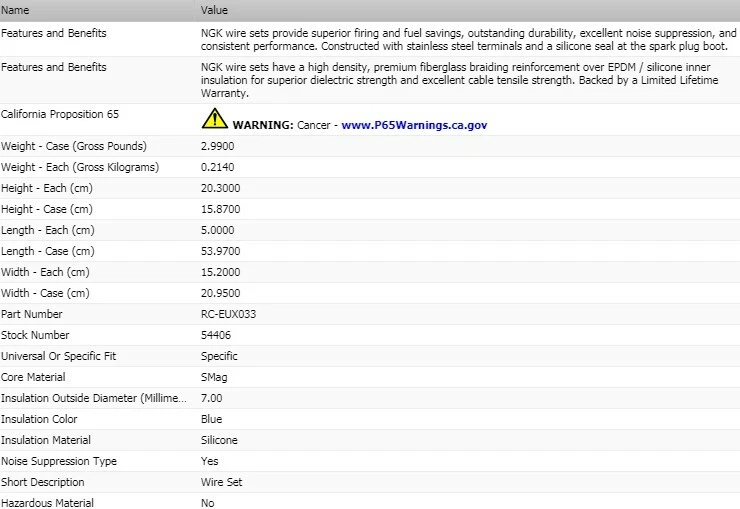740x509 pixels.
Task: Select the Noise Suppression Type value Yes
Action: tap(210, 461)
